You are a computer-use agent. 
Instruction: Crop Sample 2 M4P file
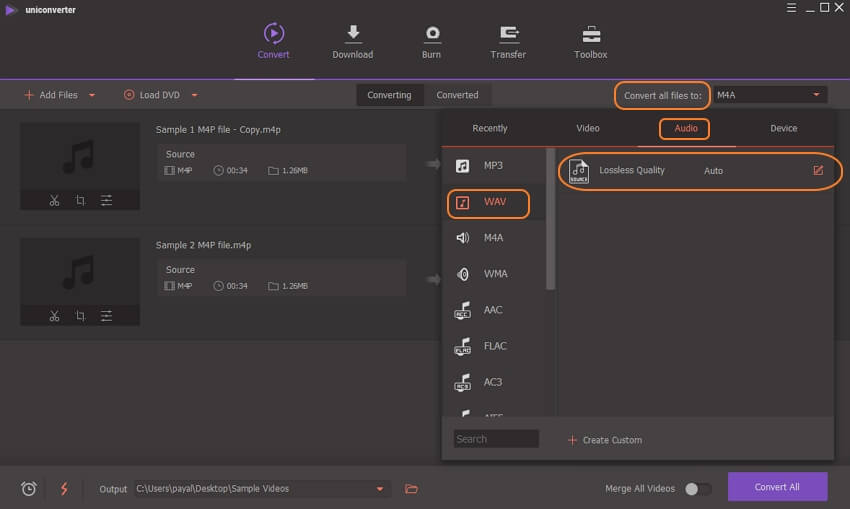coord(80,316)
